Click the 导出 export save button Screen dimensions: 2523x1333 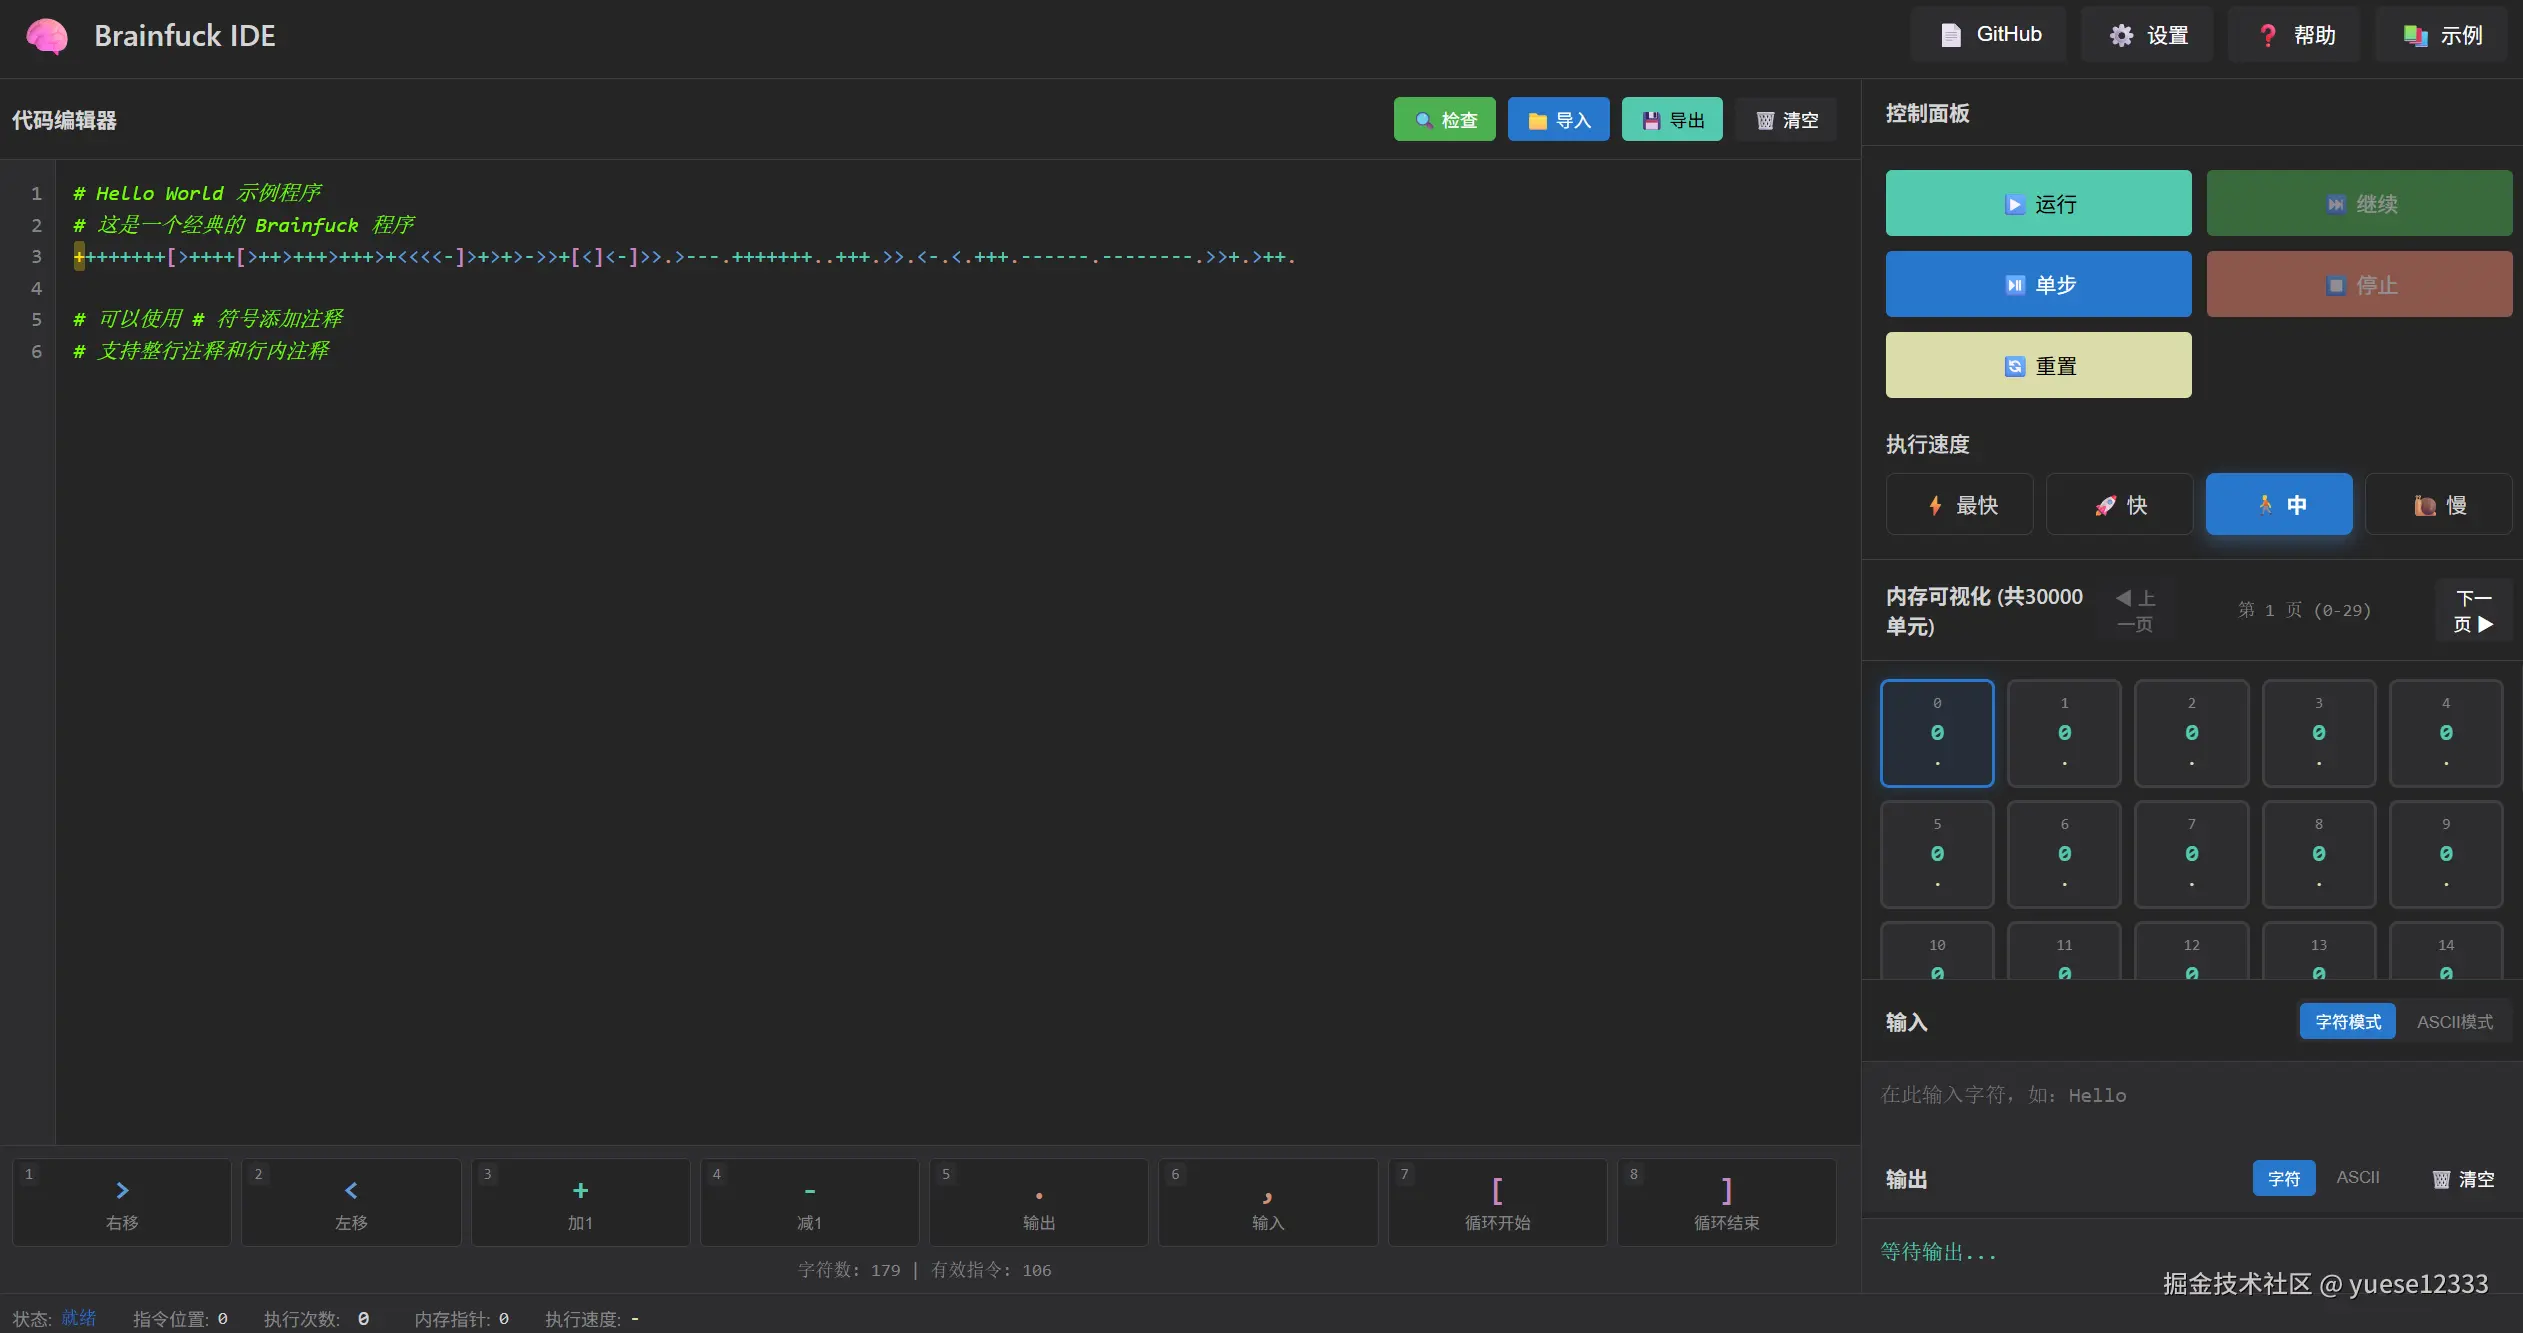click(x=1672, y=120)
